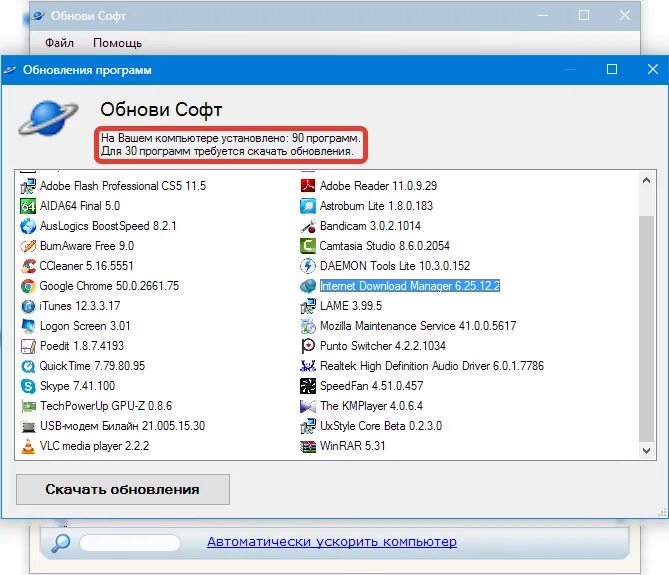Click the VLC media player cone icon
The height and width of the screenshot is (575, 669).
(28, 446)
